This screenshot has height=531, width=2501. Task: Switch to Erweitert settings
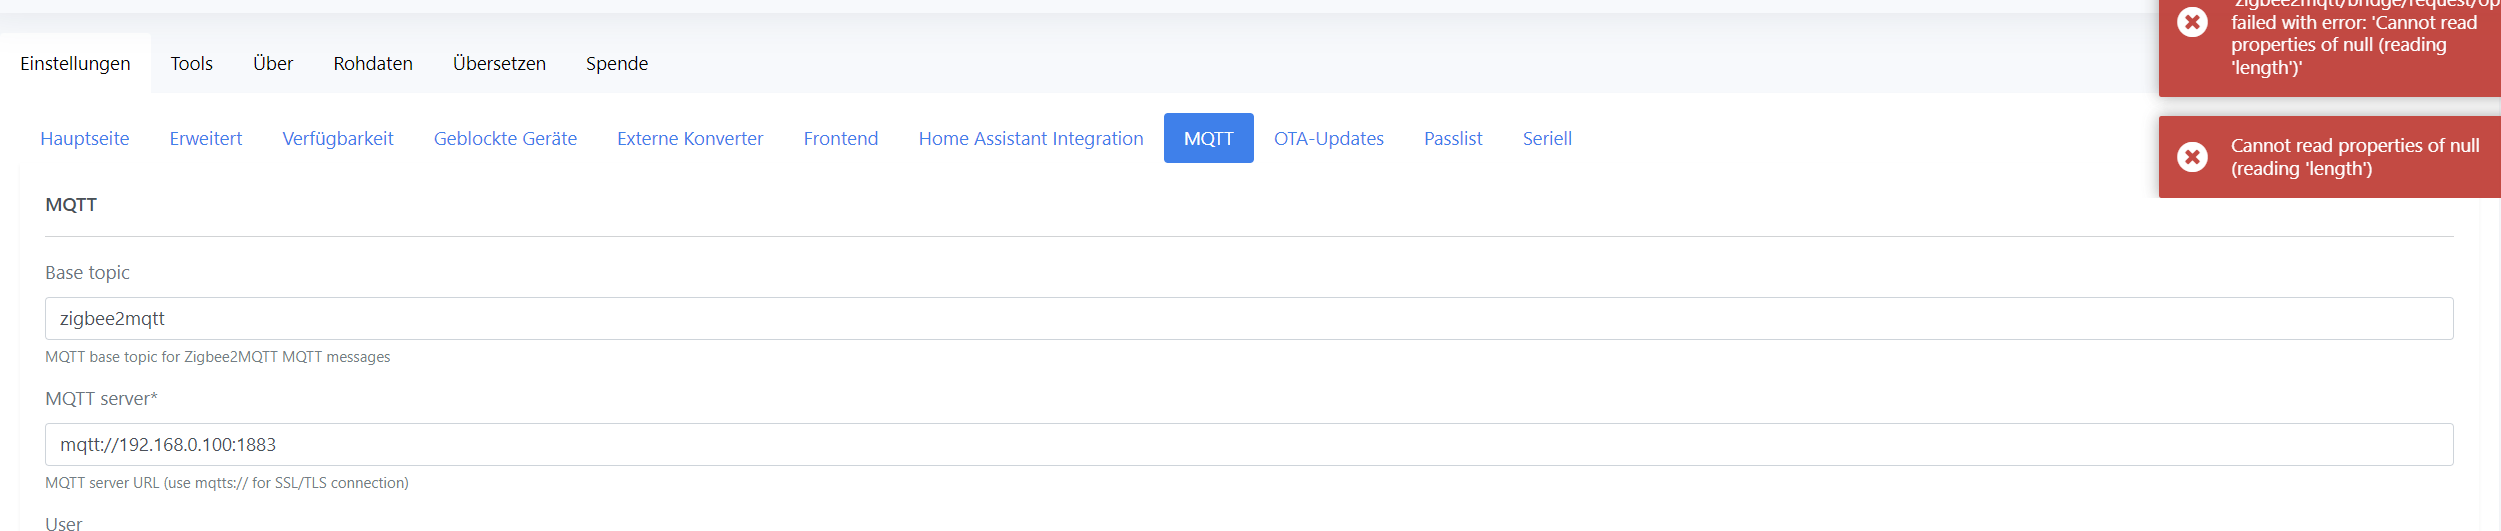(206, 139)
